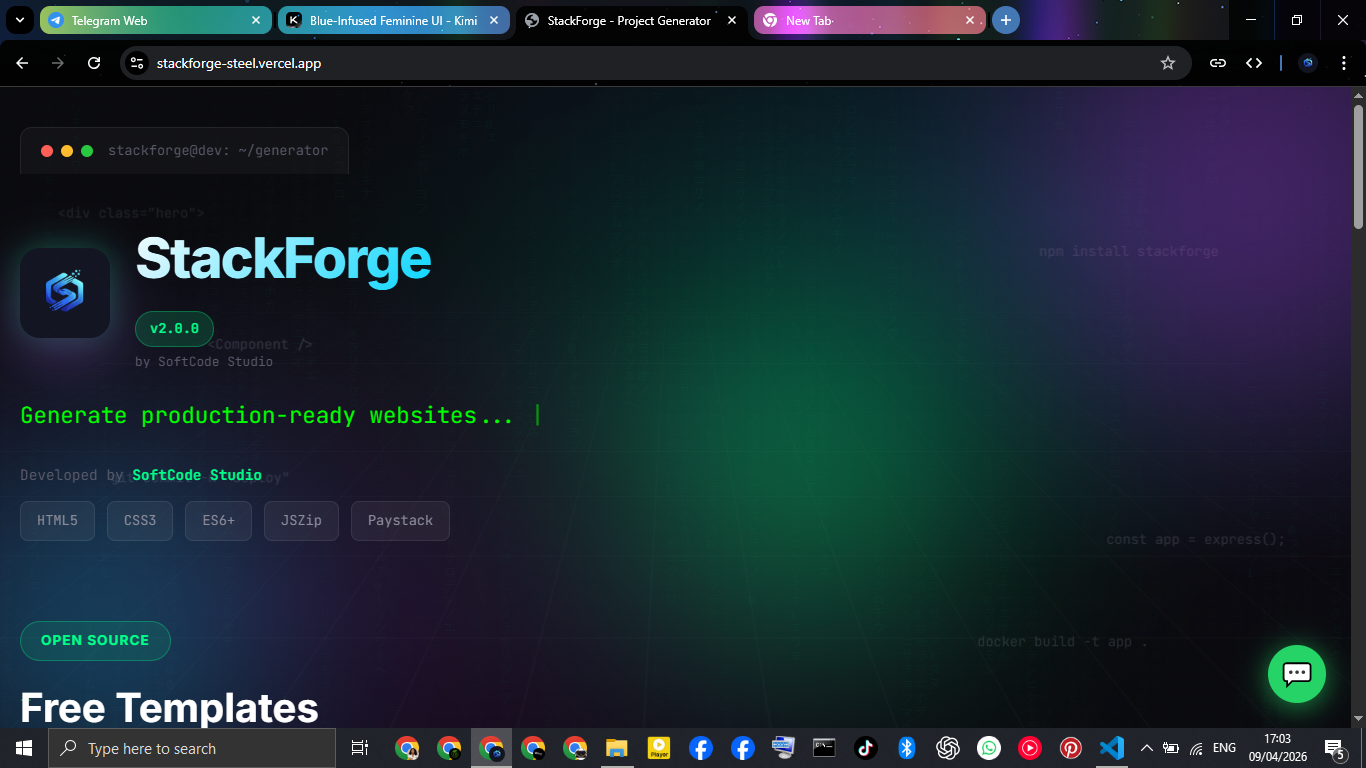Open the green chat widget bubble
The width and height of the screenshot is (1366, 768).
point(1296,674)
